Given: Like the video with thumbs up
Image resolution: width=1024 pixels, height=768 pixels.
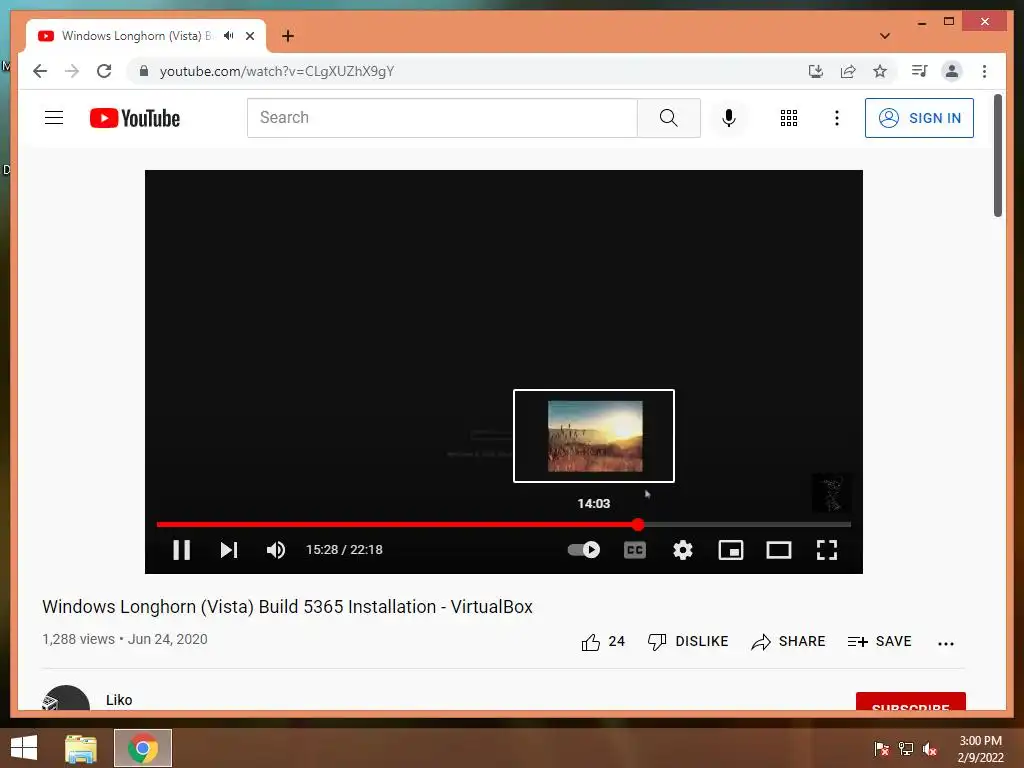Looking at the screenshot, I should coord(603,642).
